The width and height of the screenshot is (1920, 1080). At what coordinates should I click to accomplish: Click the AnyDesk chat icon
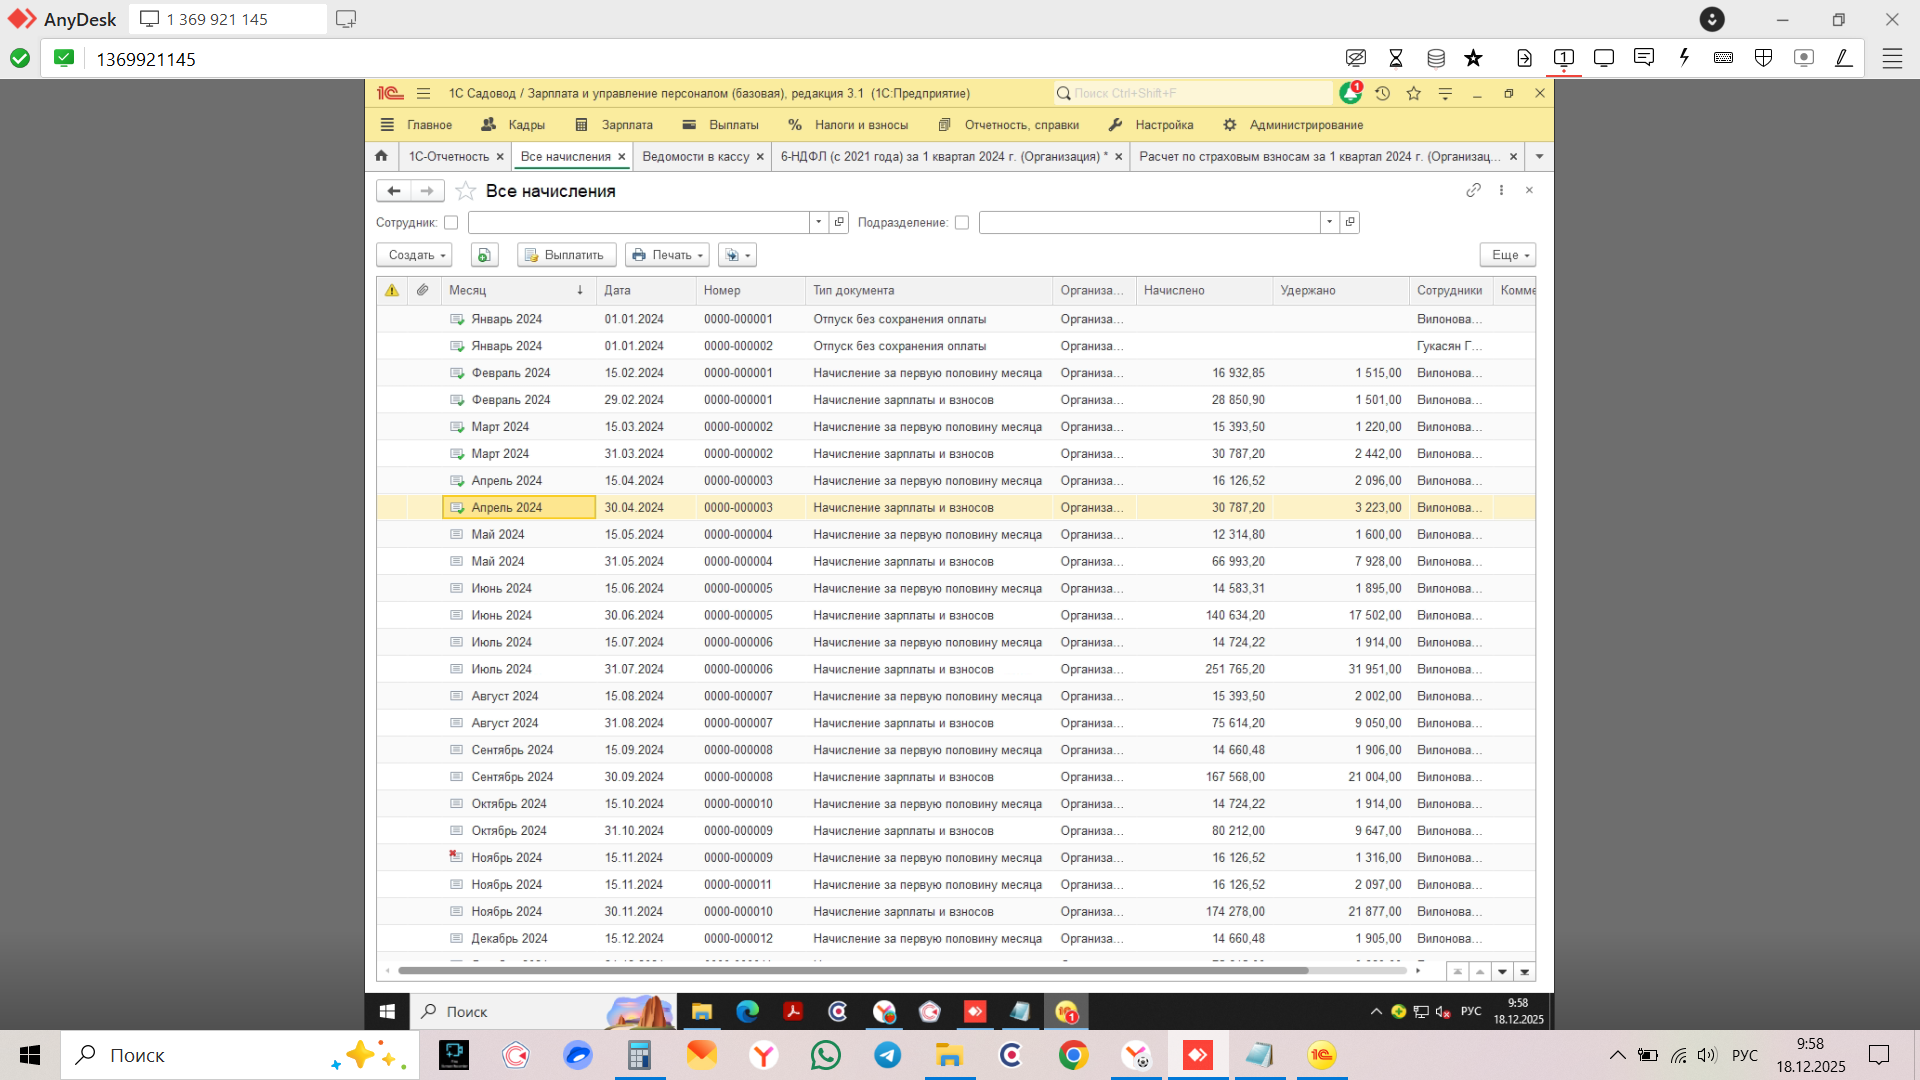[x=1643, y=58]
